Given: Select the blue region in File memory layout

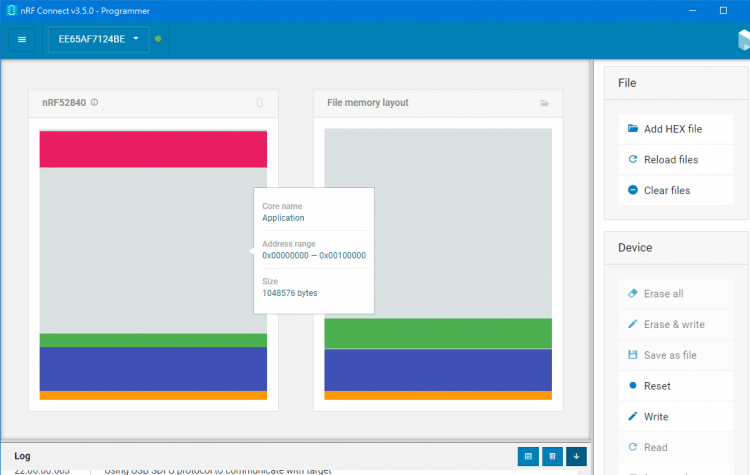Looking at the screenshot, I should click(438, 370).
